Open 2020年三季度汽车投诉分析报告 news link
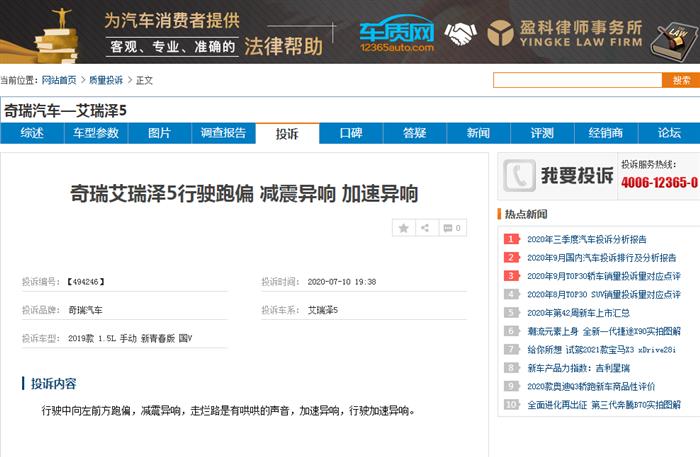 click(587, 239)
